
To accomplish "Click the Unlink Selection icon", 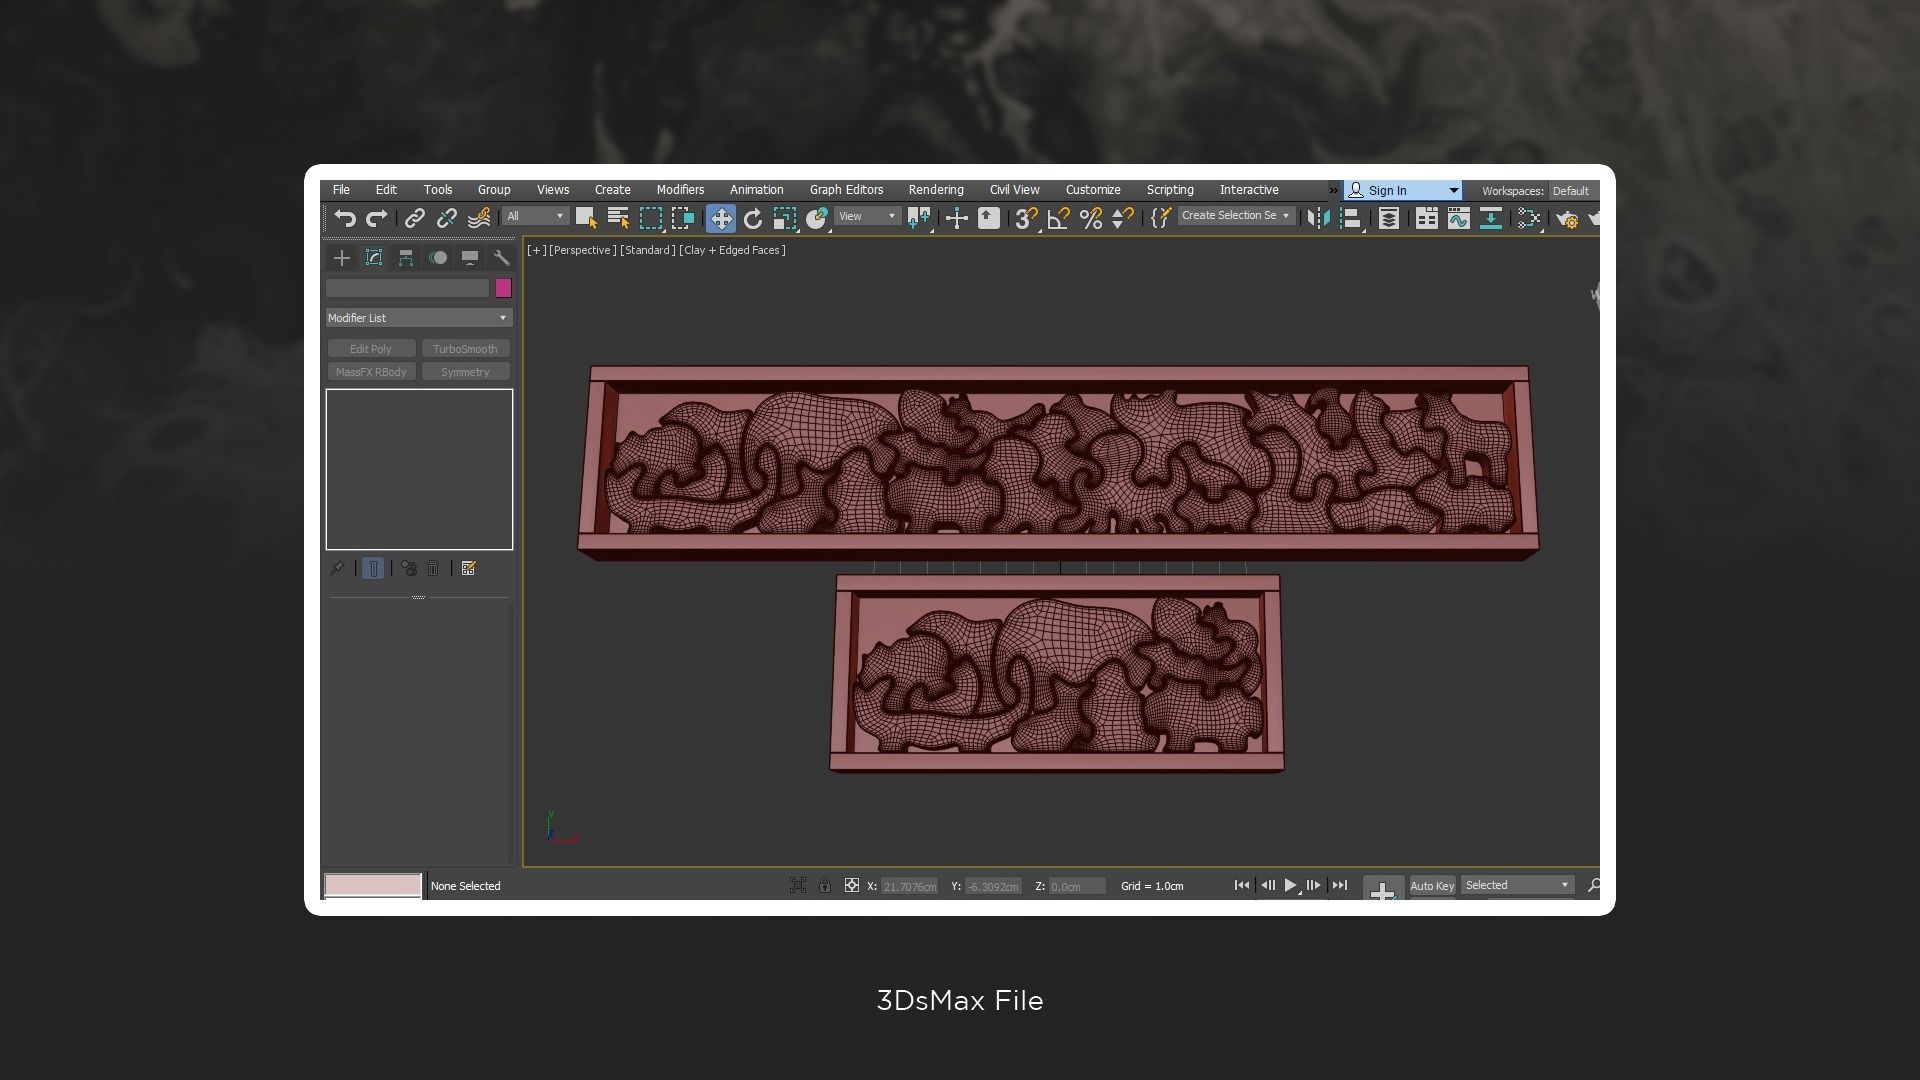I will (447, 218).
